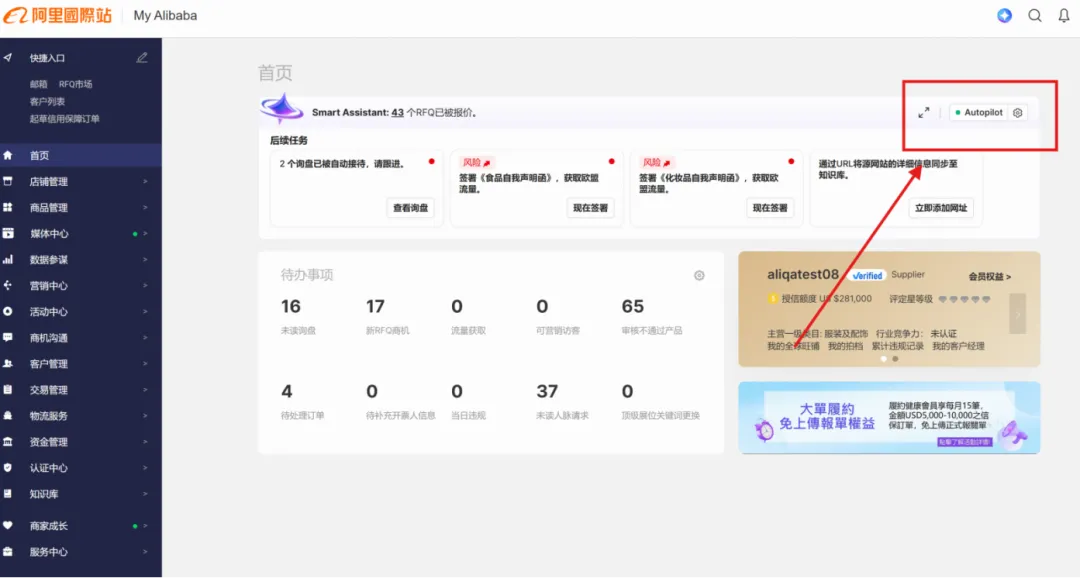The height and width of the screenshot is (578, 1080).
Task: Open Autopilot settings gear icon
Action: (x=1017, y=112)
